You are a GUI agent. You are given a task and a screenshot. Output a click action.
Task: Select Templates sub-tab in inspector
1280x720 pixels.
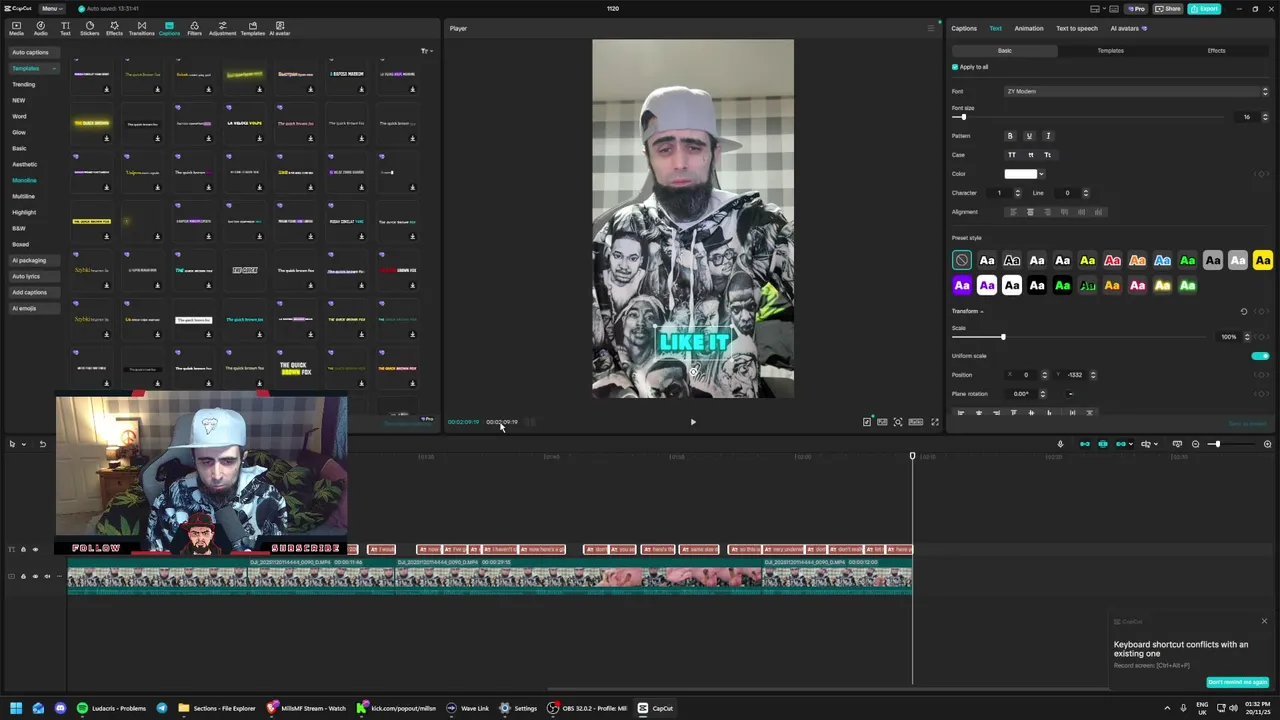(1110, 51)
